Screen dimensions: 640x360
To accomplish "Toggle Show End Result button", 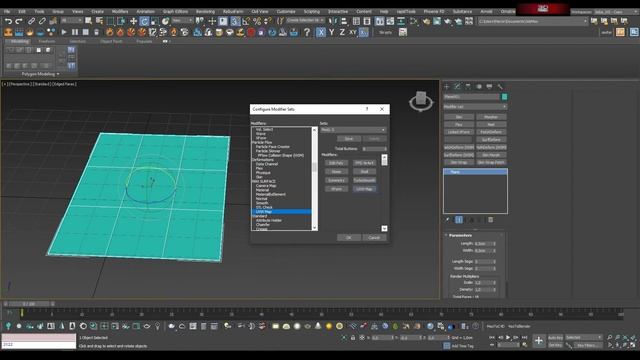I will click(459, 220).
